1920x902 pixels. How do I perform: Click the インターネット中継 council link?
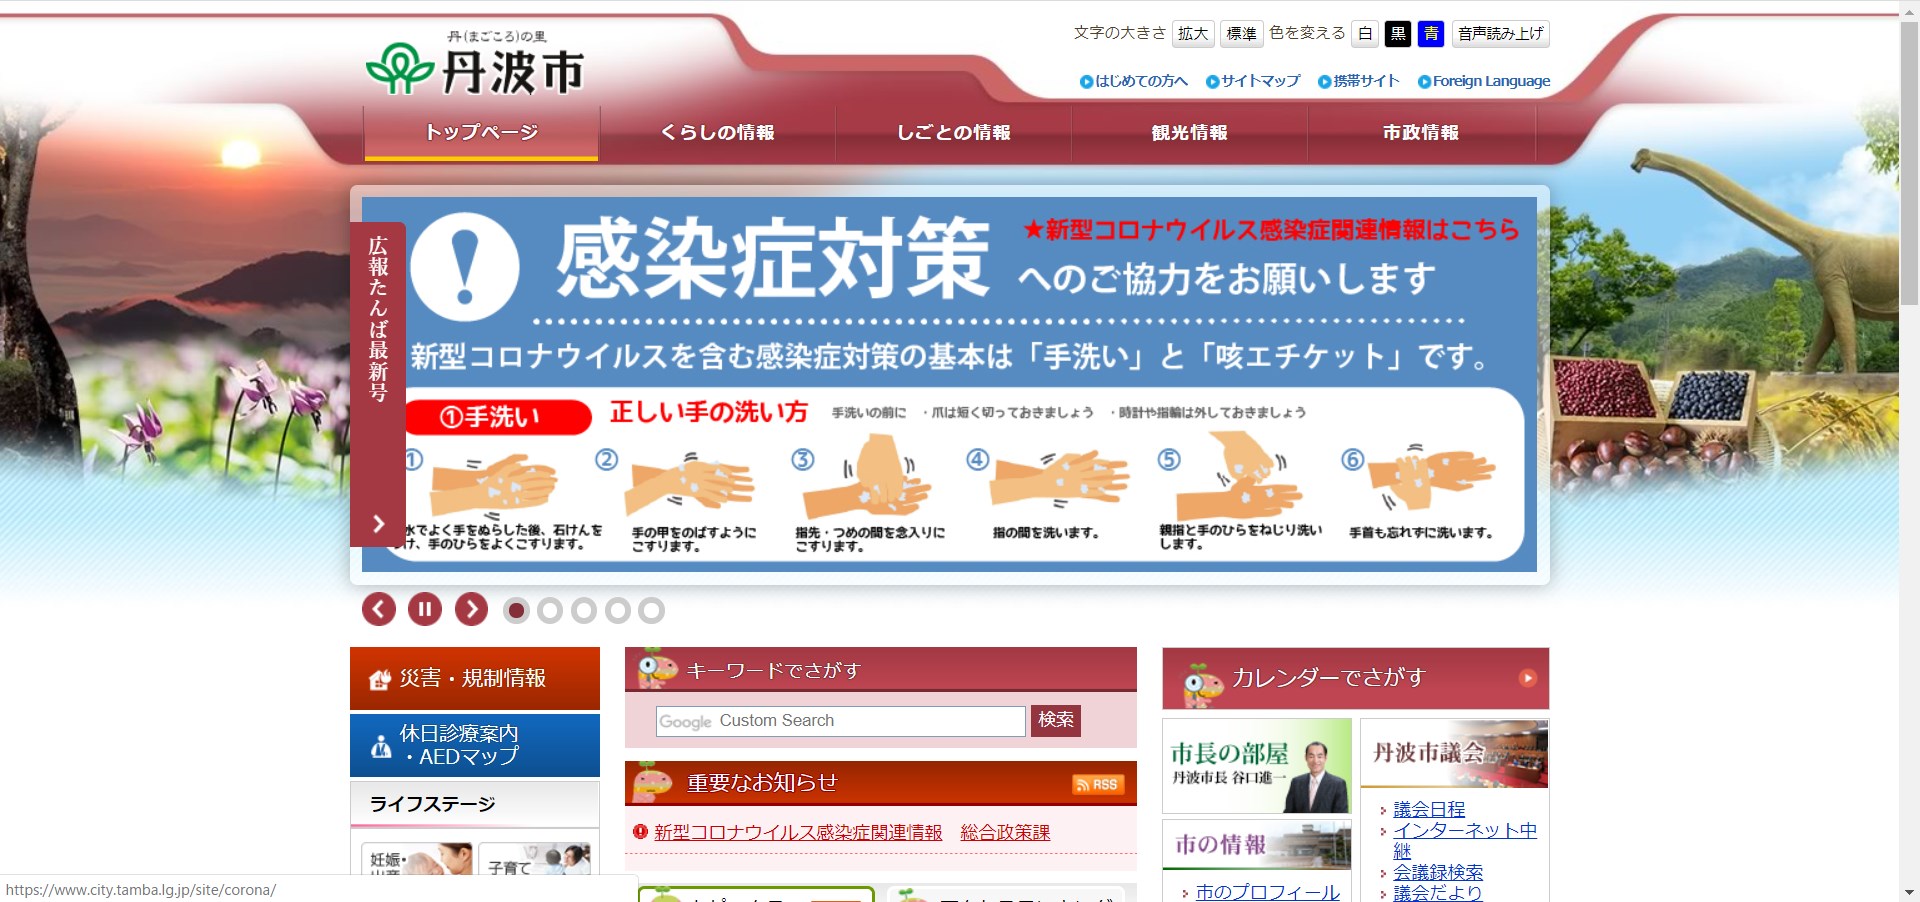(1464, 830)
